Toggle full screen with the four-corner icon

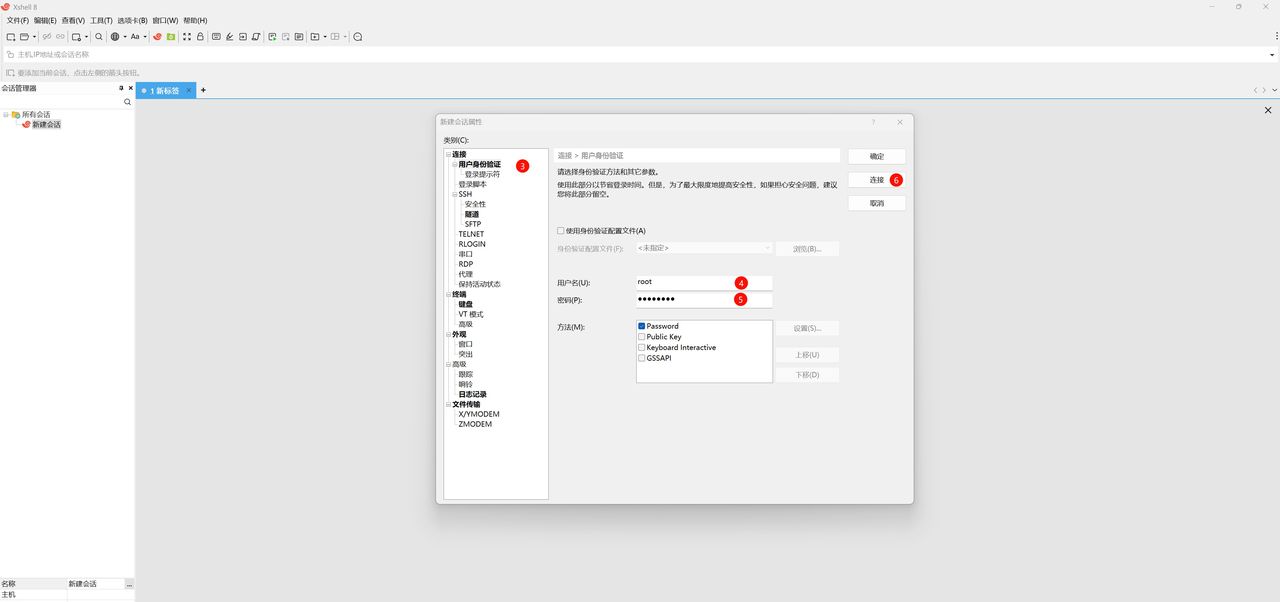pyautogui.click(x=187, y=37)
